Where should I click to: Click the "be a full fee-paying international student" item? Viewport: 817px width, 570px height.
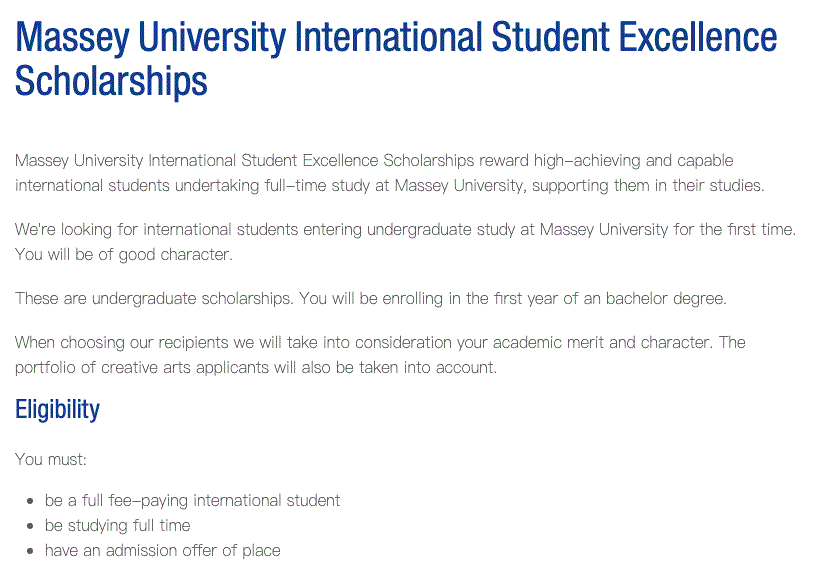[x=192, y=500]
